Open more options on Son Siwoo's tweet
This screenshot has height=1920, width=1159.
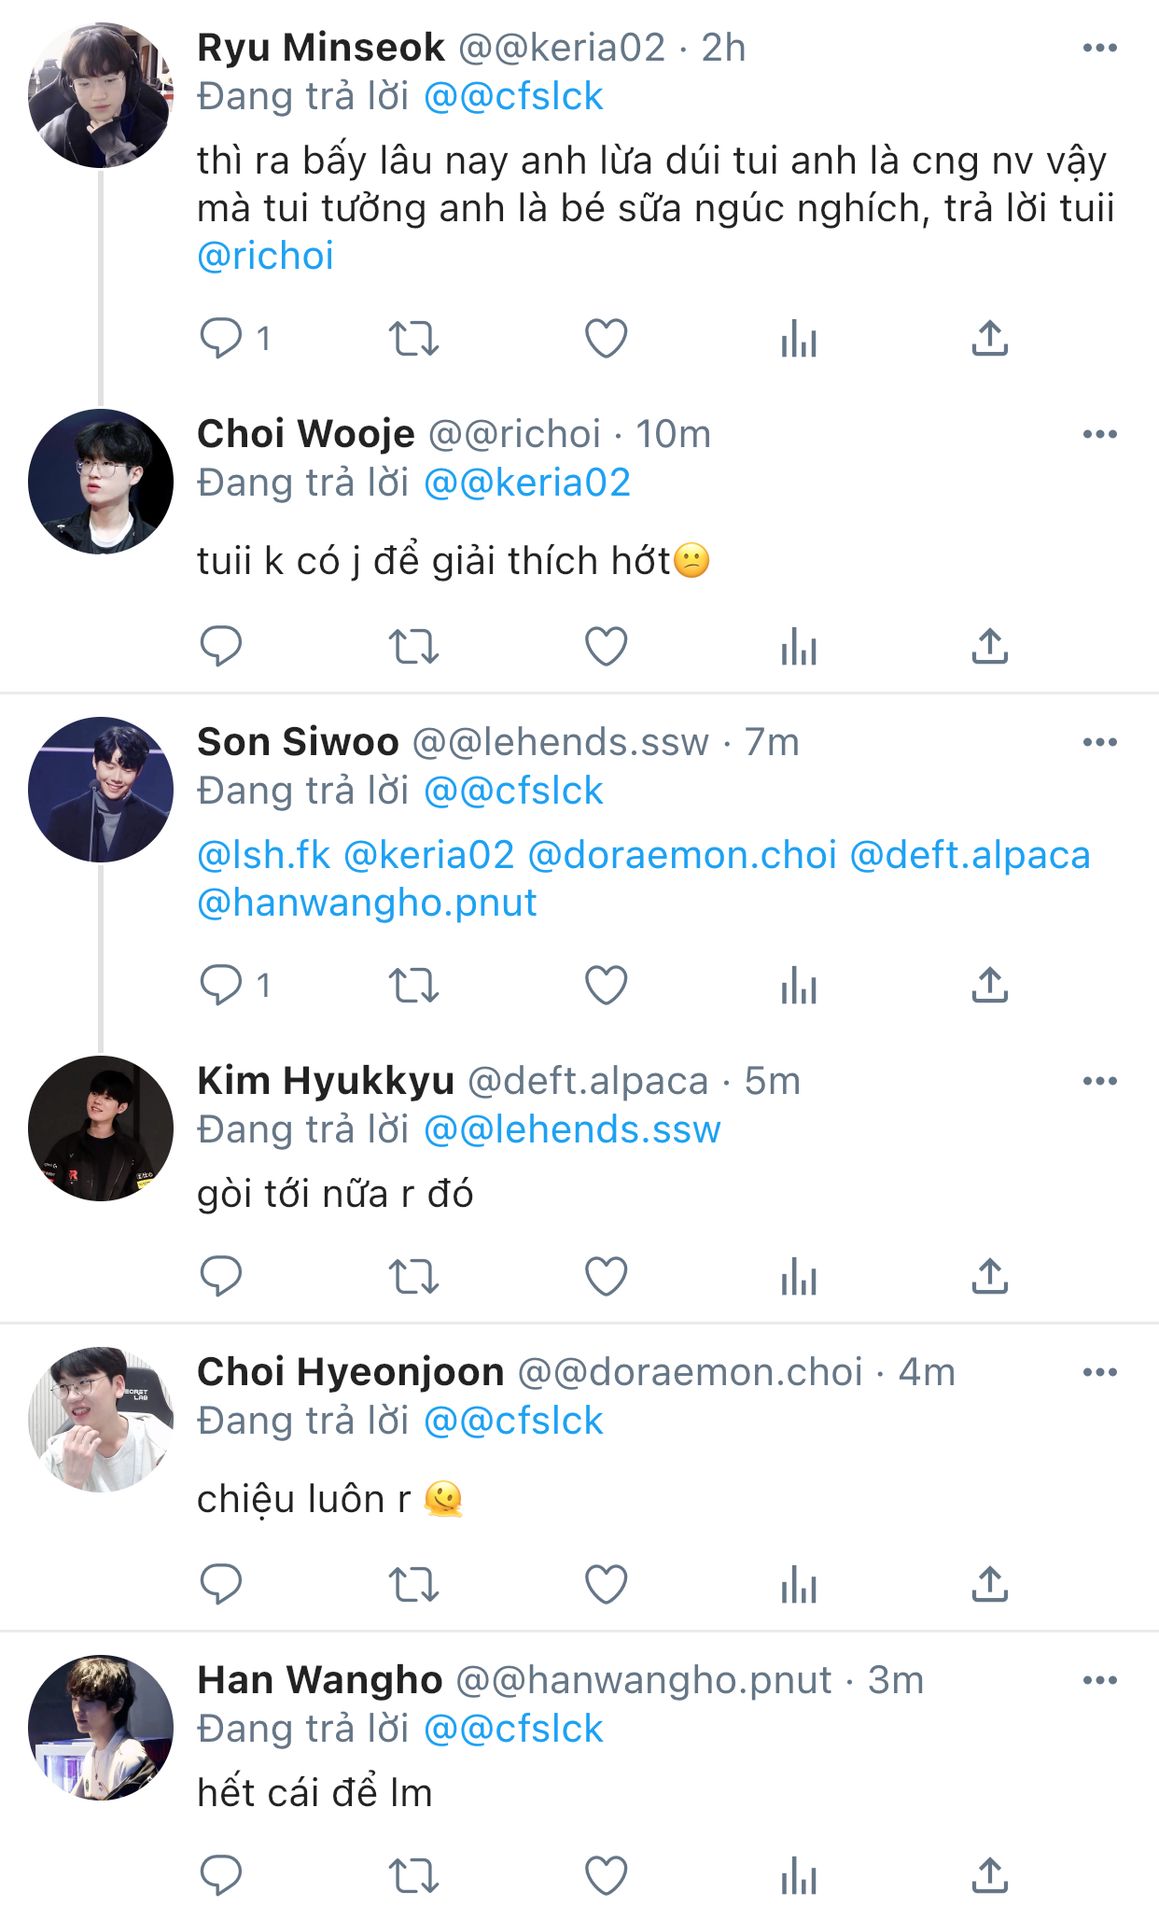1099,742
